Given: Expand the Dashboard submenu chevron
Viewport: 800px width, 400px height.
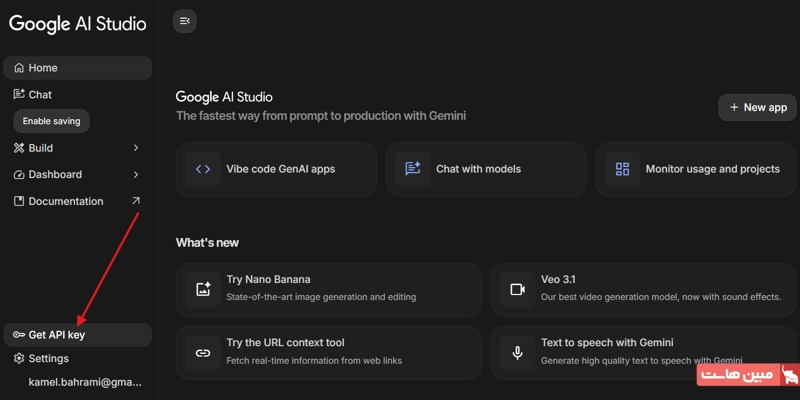Looking at the screenshot, I should pos(136,175).
